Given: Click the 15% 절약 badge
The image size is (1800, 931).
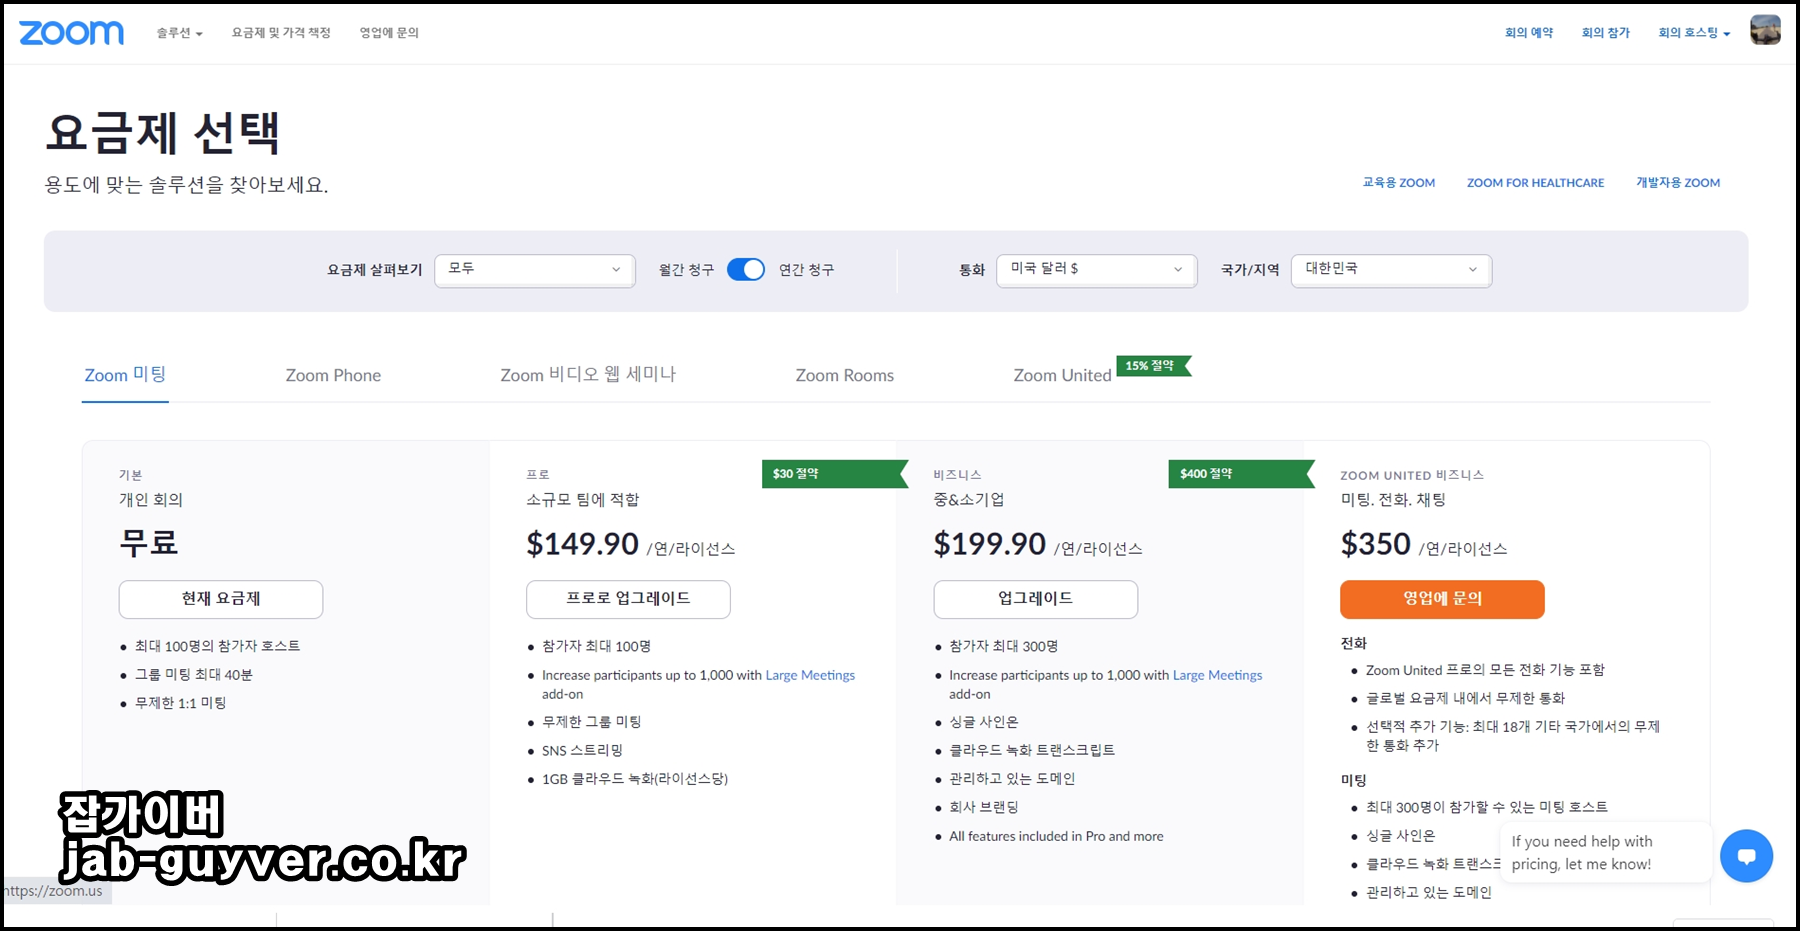Looking at the screenshot, I should point(1152,366).
